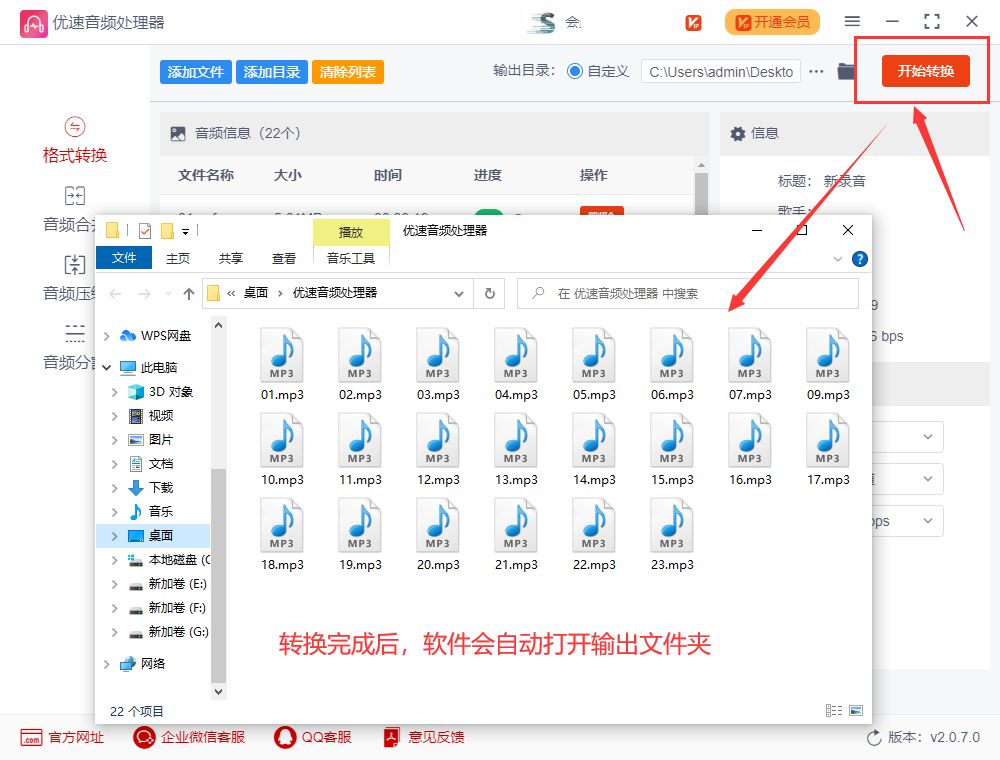
Task: Open the QQ客服 support link
Action: coord(313,738)
